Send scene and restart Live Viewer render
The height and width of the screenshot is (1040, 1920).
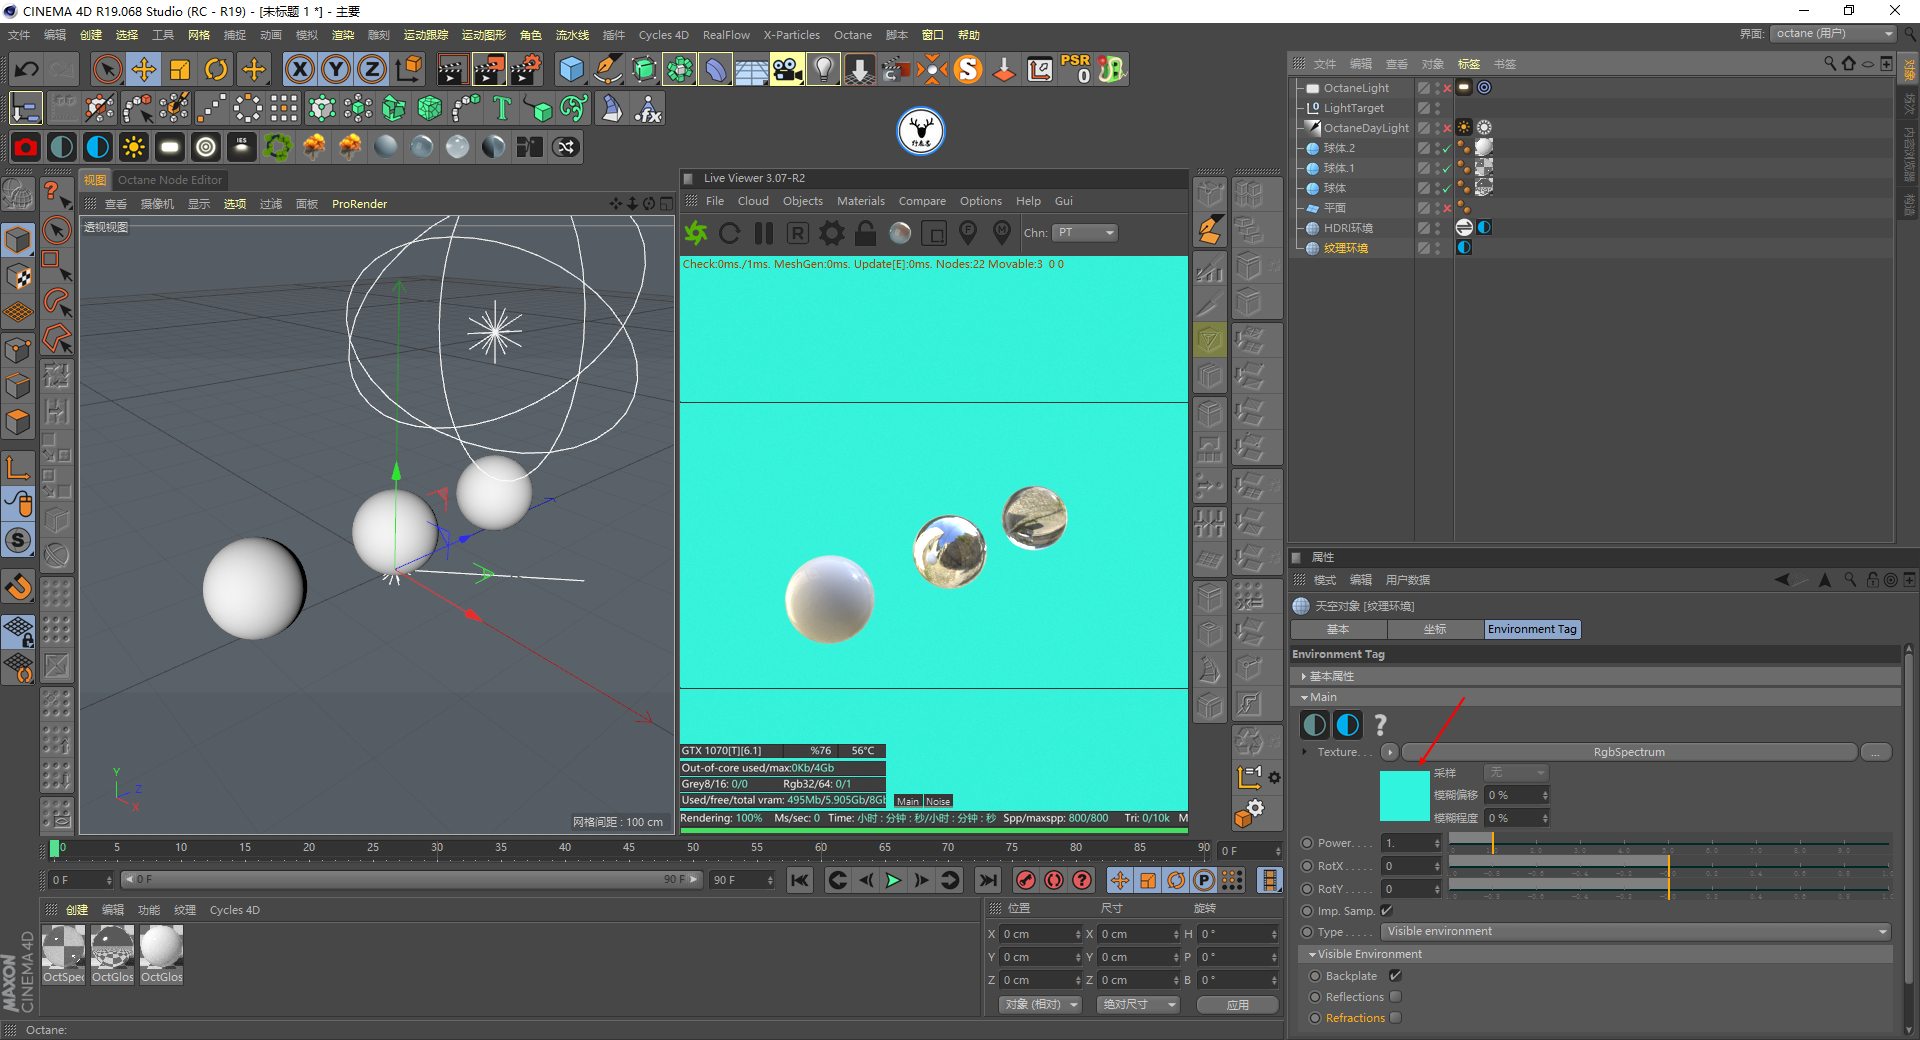coord(696,233)
